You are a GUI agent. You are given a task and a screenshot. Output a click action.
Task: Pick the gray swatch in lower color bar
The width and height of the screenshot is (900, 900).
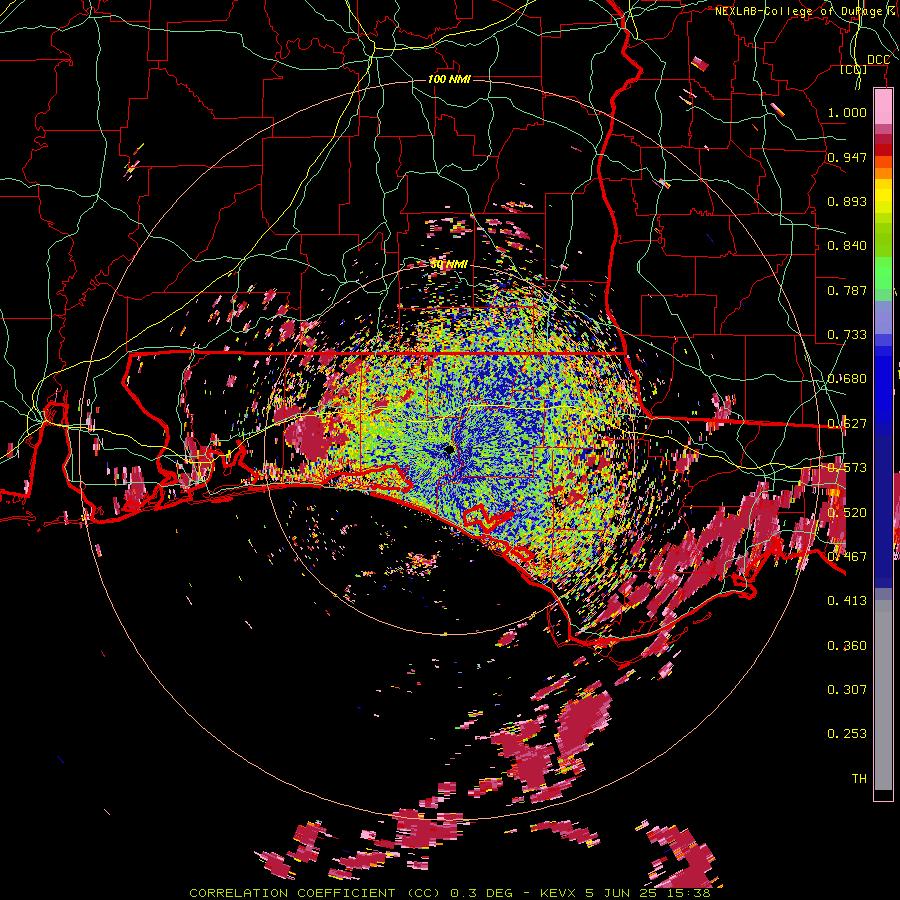[x=883, y=695]
